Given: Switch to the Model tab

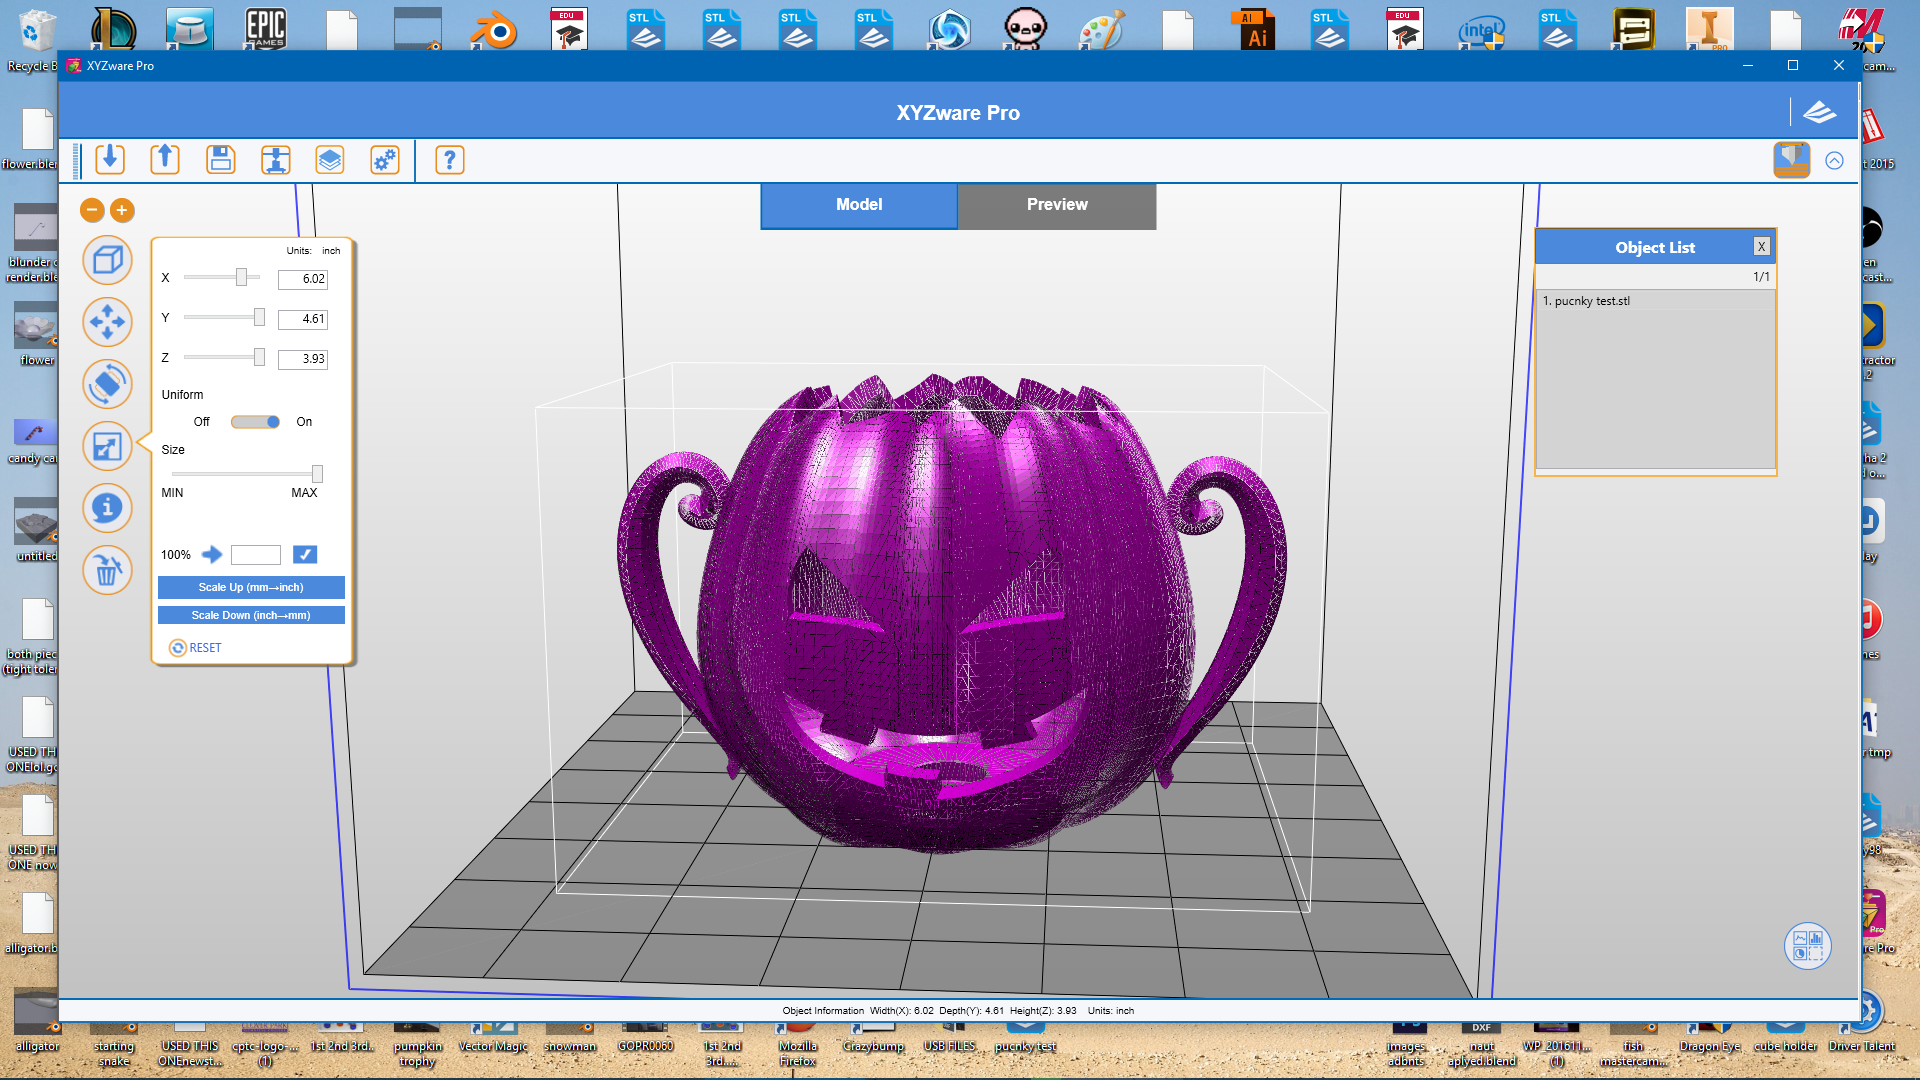Looking at the screenshot, I should pyautogui.click(x=858, y=205).
